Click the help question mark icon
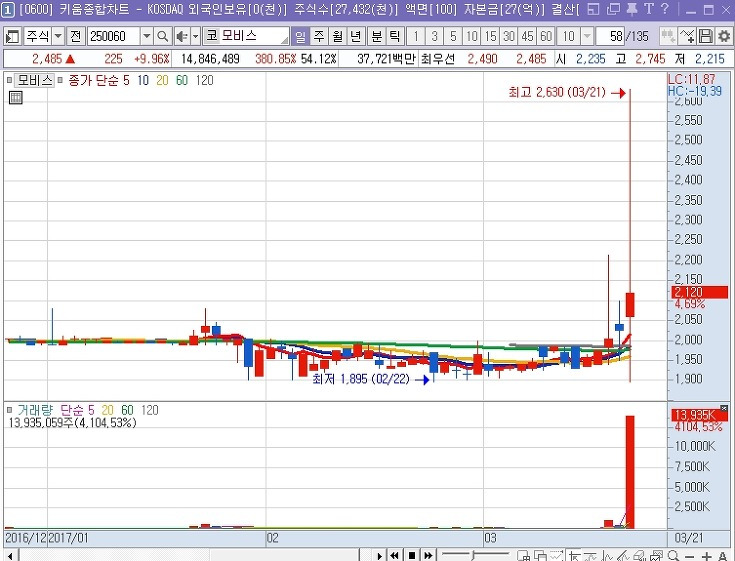Screen dimensions: 735x561 click(x=665, y=9)
